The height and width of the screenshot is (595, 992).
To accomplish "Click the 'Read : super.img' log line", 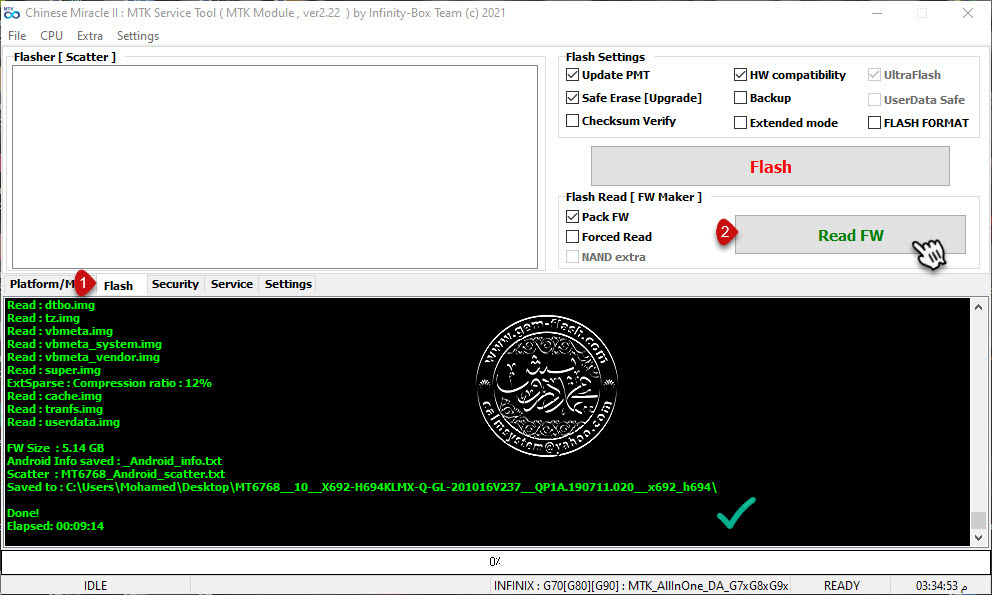I will (54, 370).
